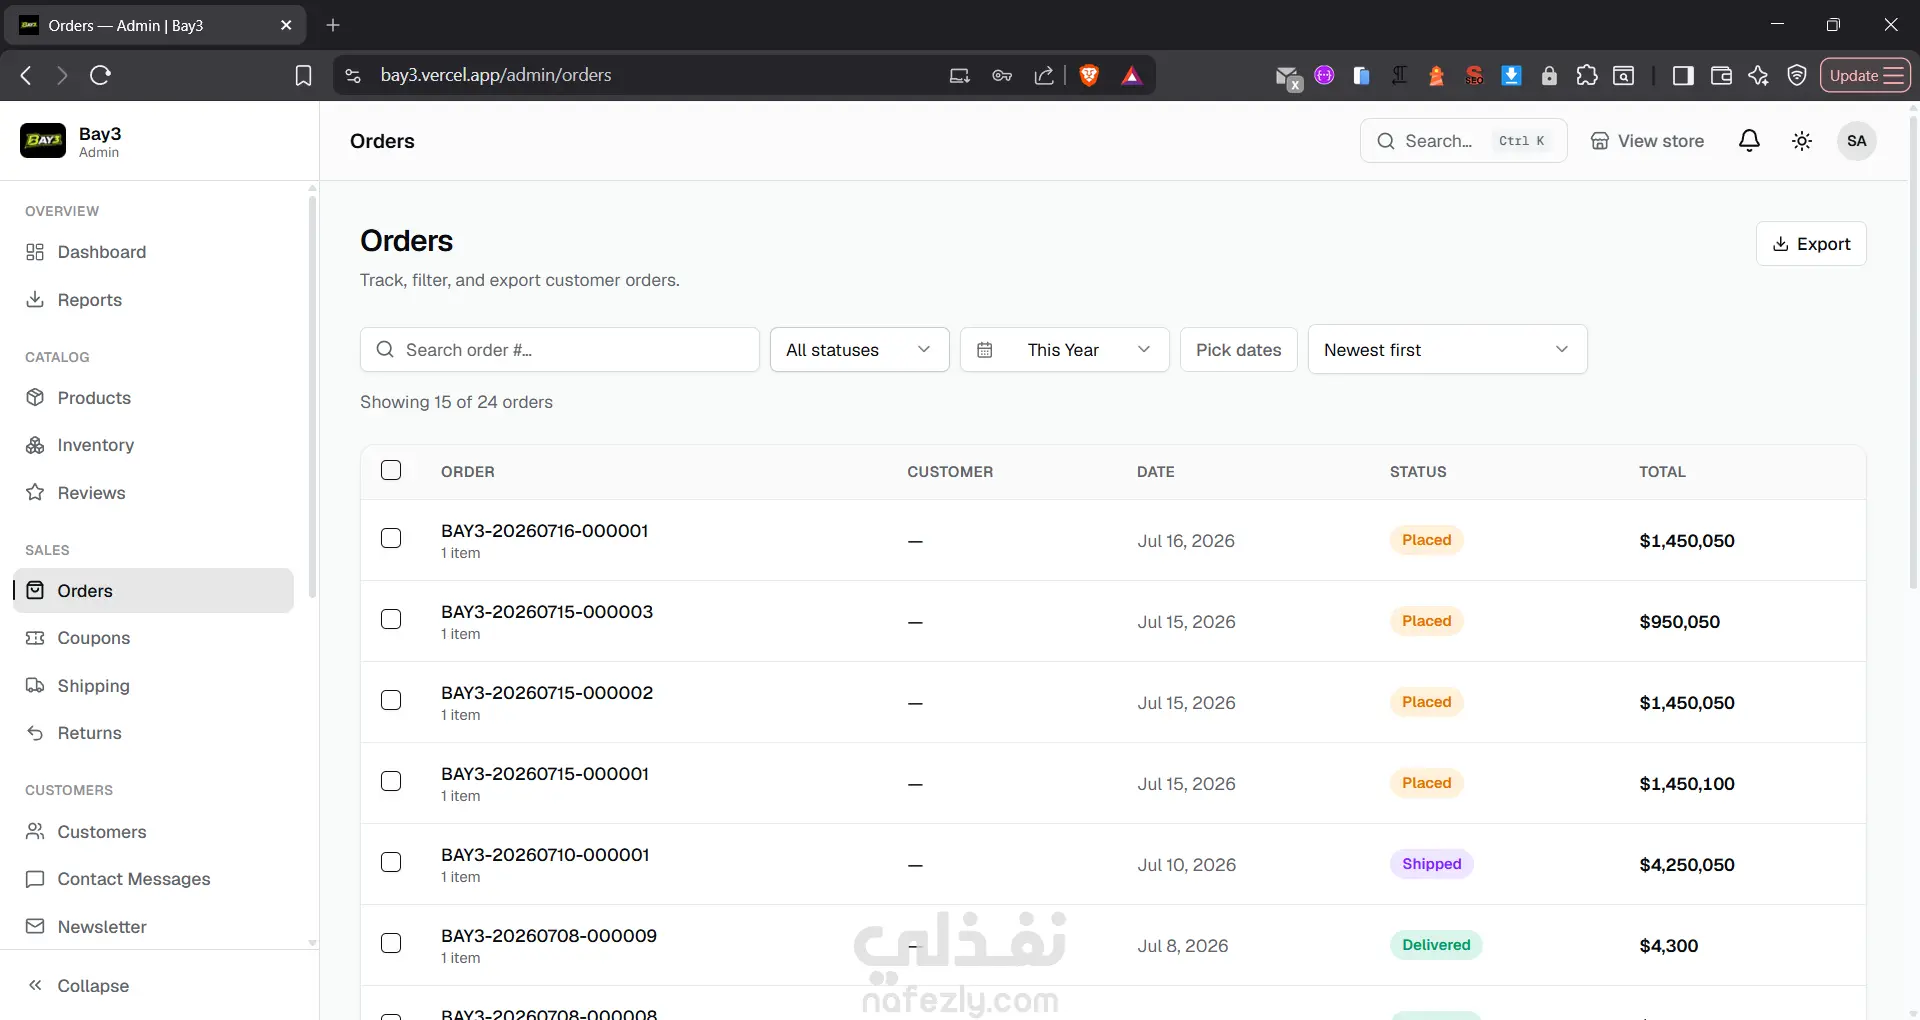Bookmark this page icon

point(303,76)
